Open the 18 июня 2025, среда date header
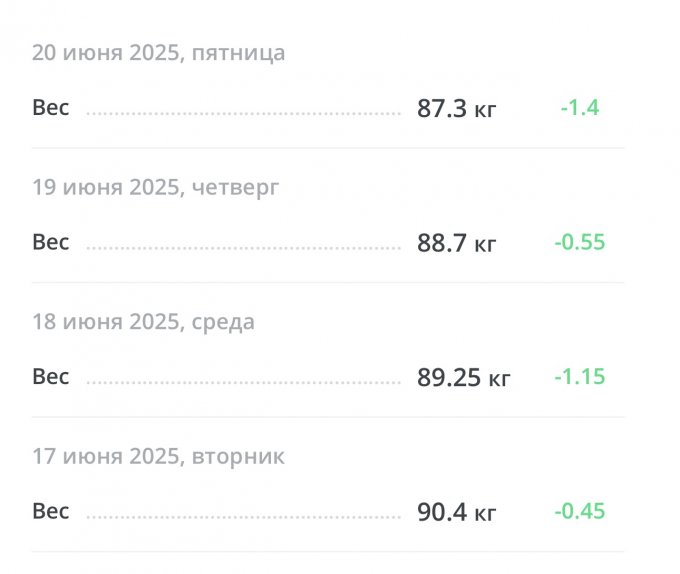Image resolution: width=680 pixels, height=574 pixels. pyautogui.click(x=143, y=322)
